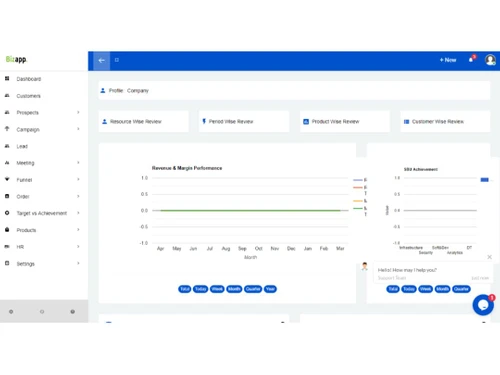Image resolution: width=500 pixels, height=375 pixels.
Task: Select Month filter under Revenue & Margin chart
Action: coord(234,289)
